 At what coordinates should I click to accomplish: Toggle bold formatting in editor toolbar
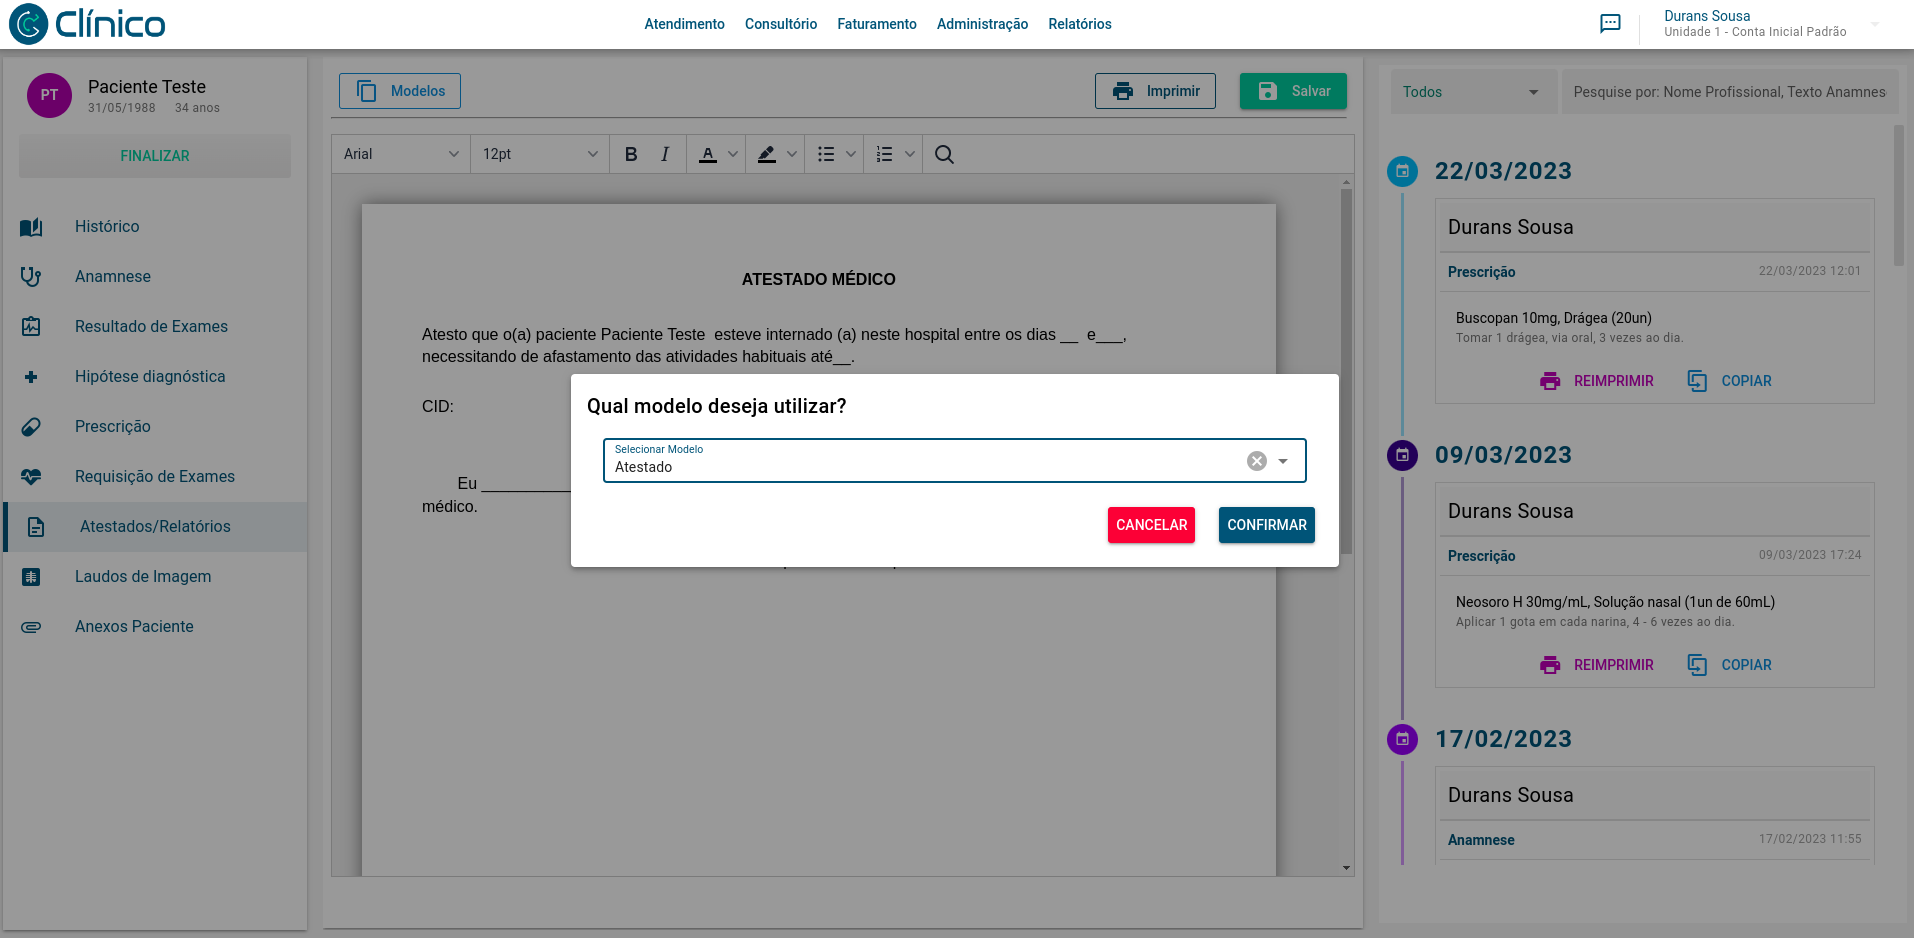click(x=631, y=154)
